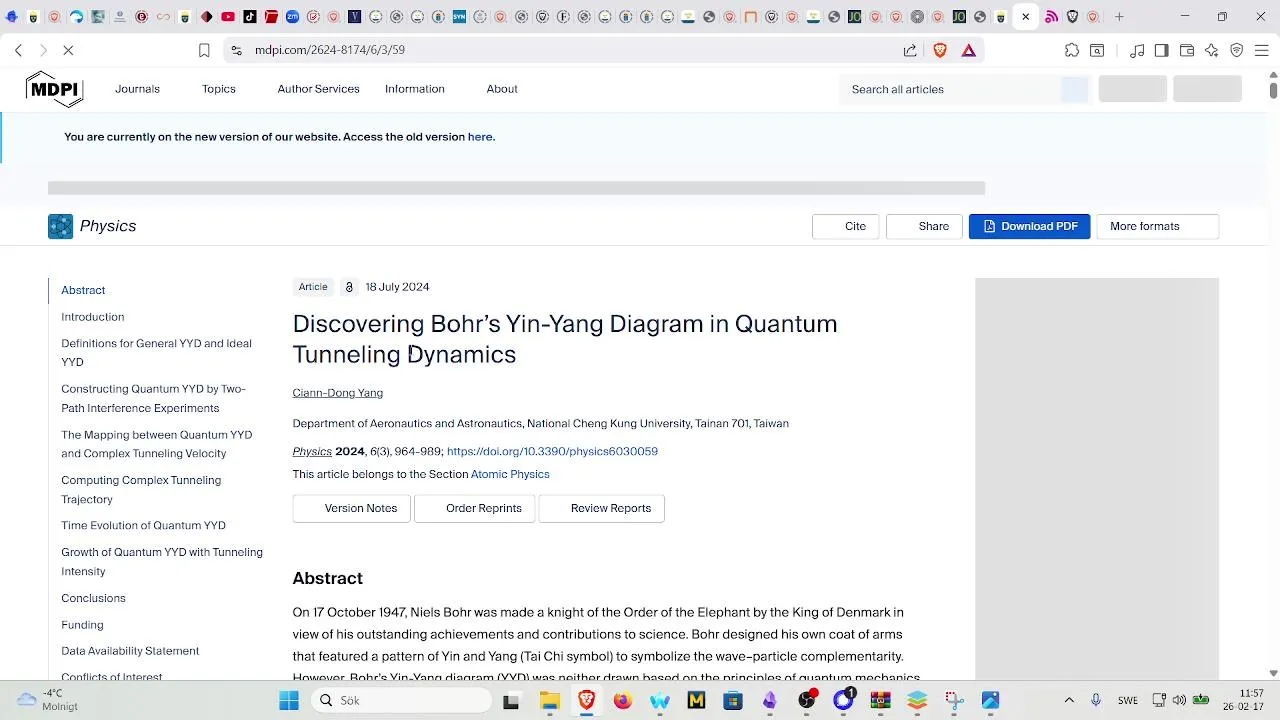Jump to Mapping between Quantum YYD section
The width and height of the screenshot is (1280, 720).
tap(156, 444)
